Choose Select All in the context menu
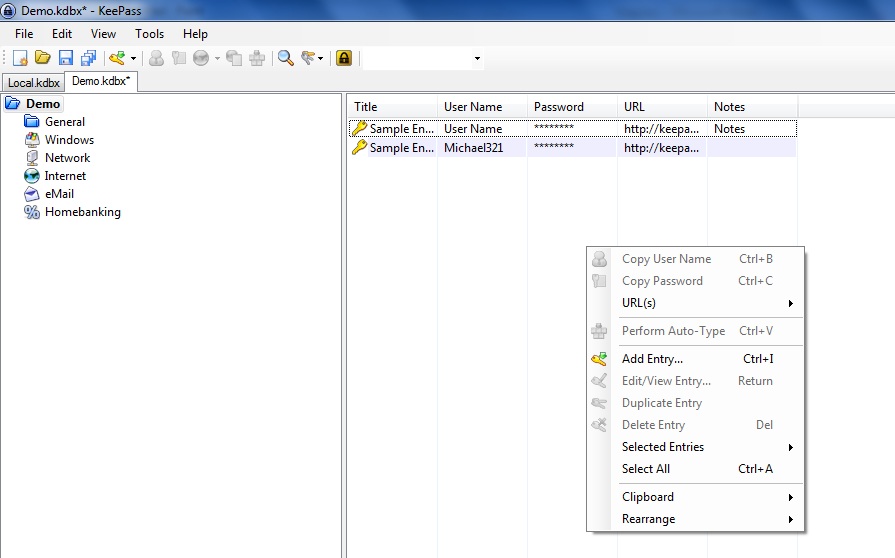The height and width of the screenshot is (558, 895). pos(696,469)
